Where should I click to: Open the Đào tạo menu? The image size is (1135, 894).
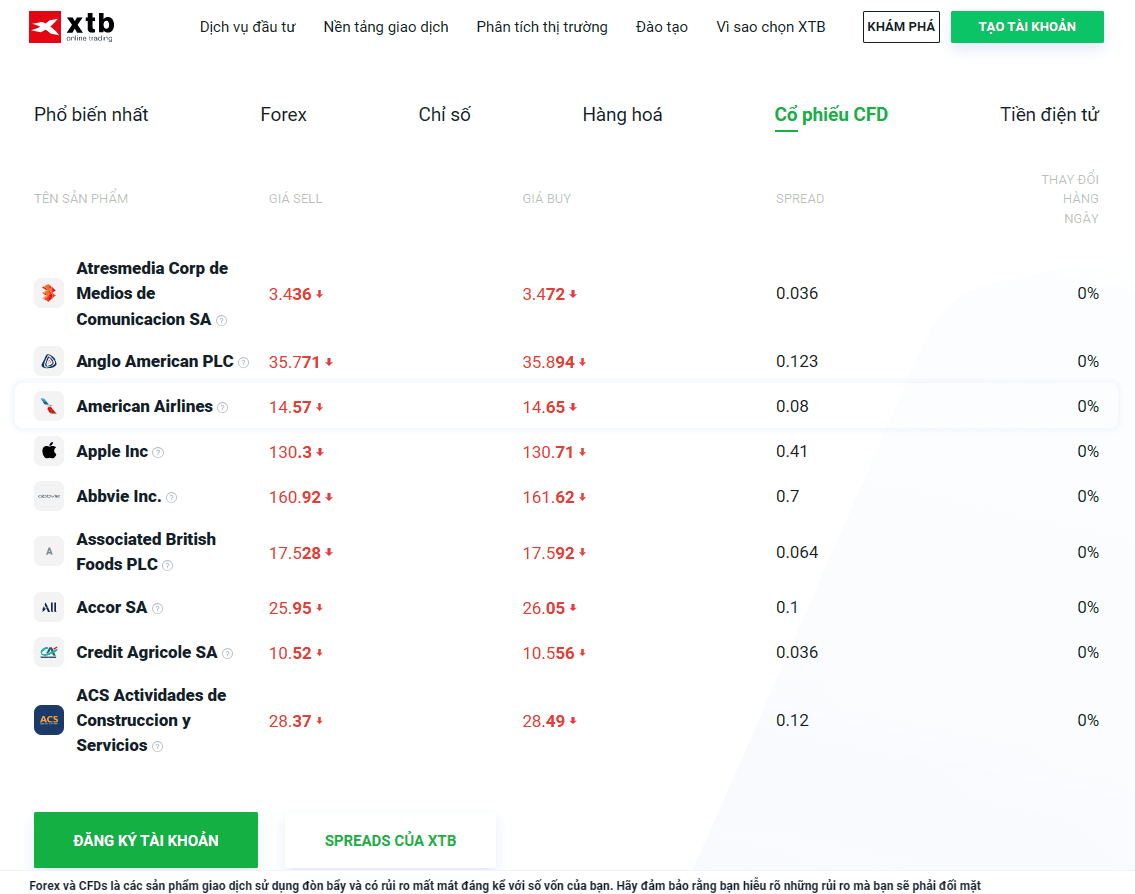tap(662, 27)
